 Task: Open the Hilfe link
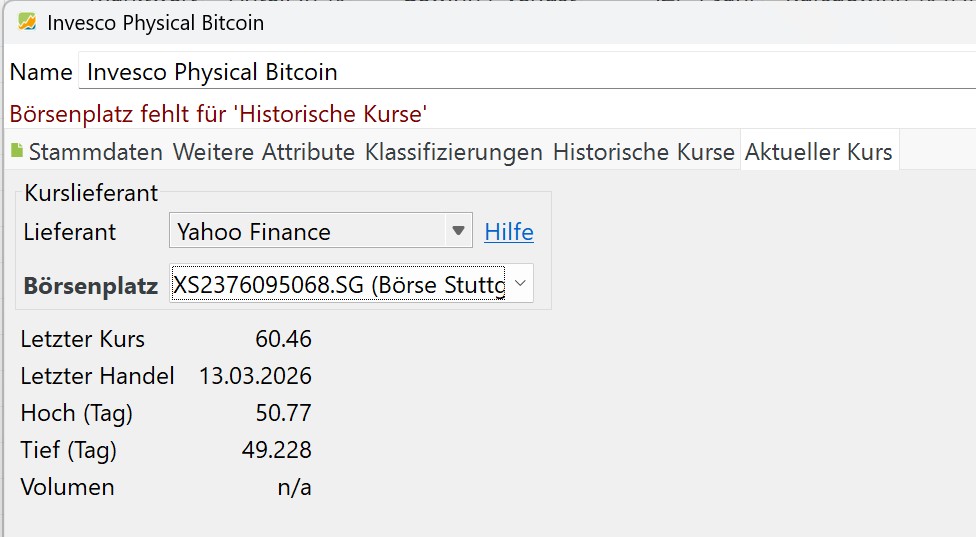click(x=509, y=232)
